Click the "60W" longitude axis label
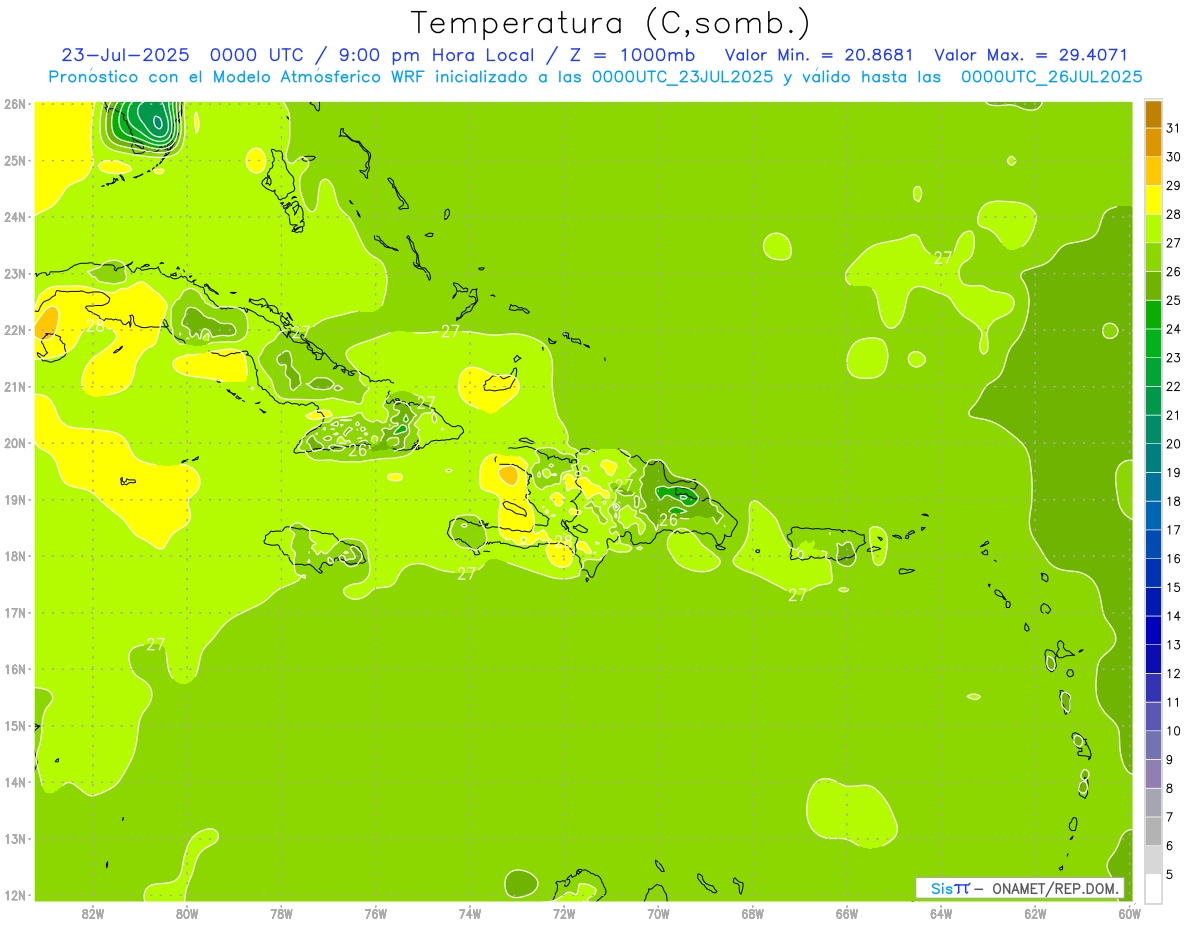Screen dimensions: 1200x927 click(1129, 913)
